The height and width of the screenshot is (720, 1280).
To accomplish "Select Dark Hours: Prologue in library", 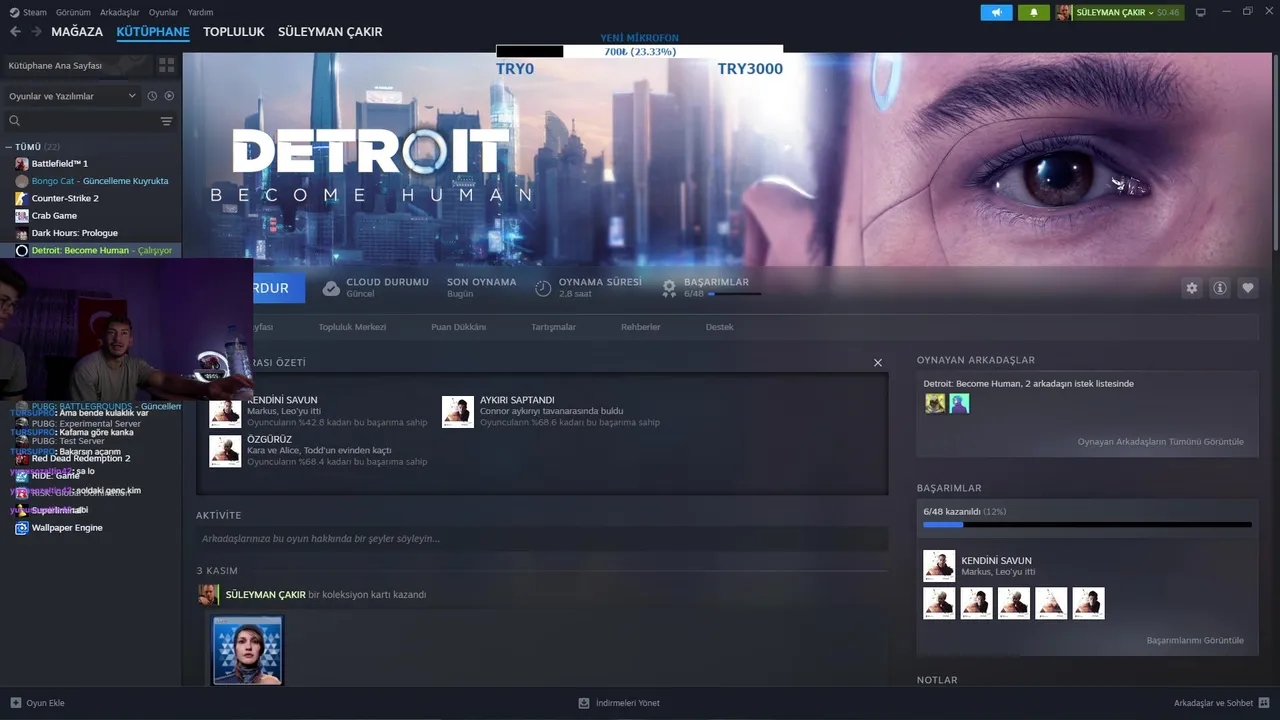I will 74,233.
